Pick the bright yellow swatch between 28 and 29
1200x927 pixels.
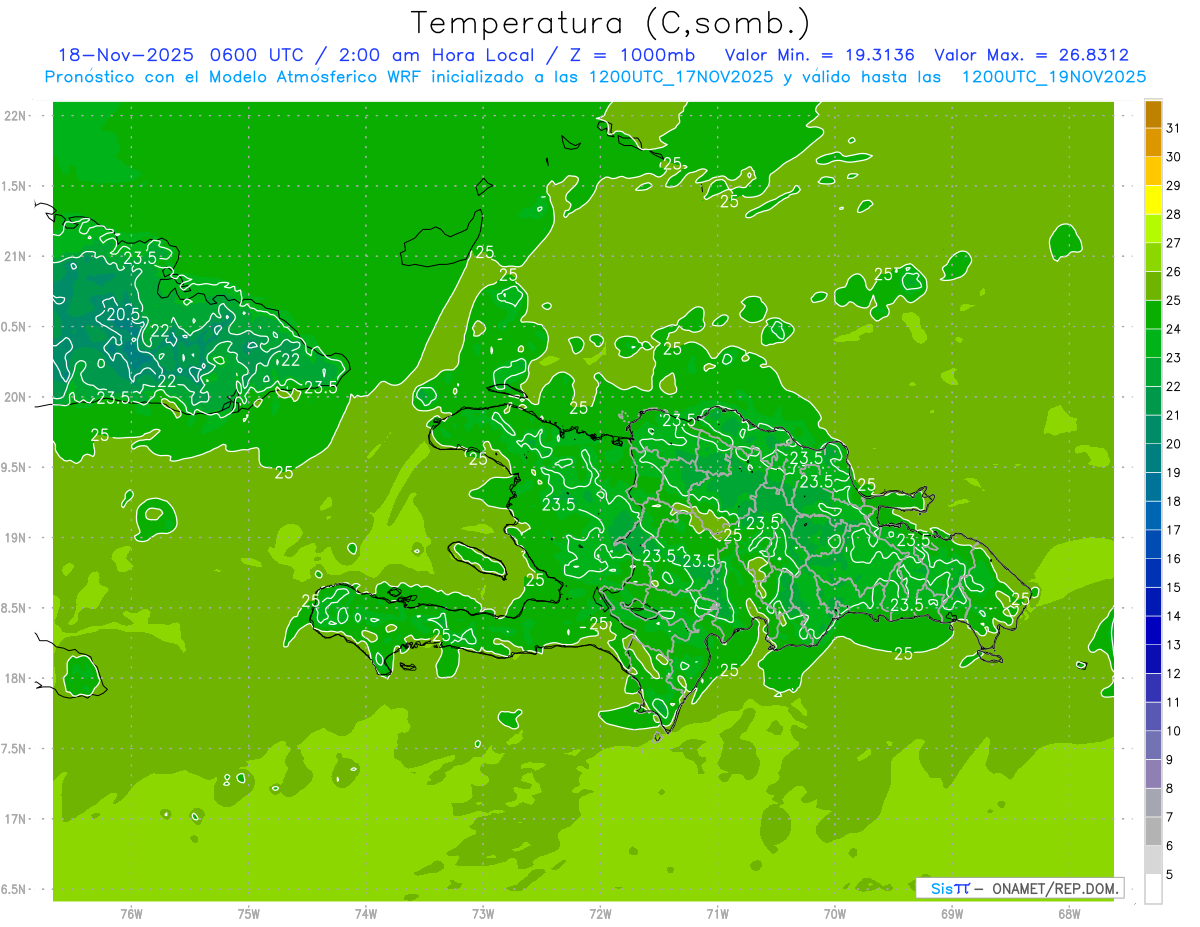(x=1153, y=200)
